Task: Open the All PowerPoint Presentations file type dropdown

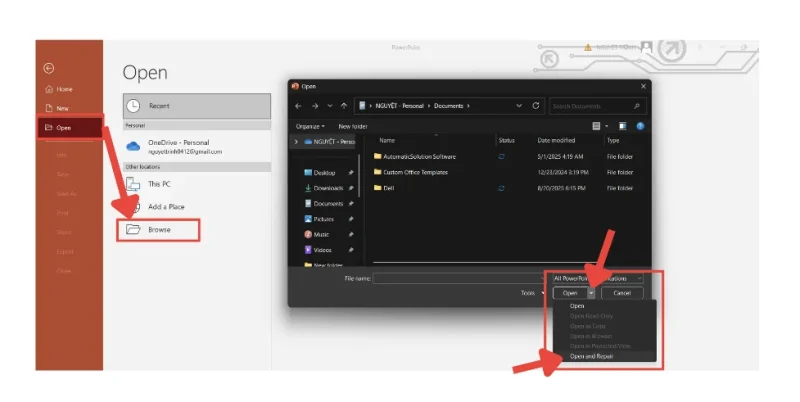Action: pos(598,279)
